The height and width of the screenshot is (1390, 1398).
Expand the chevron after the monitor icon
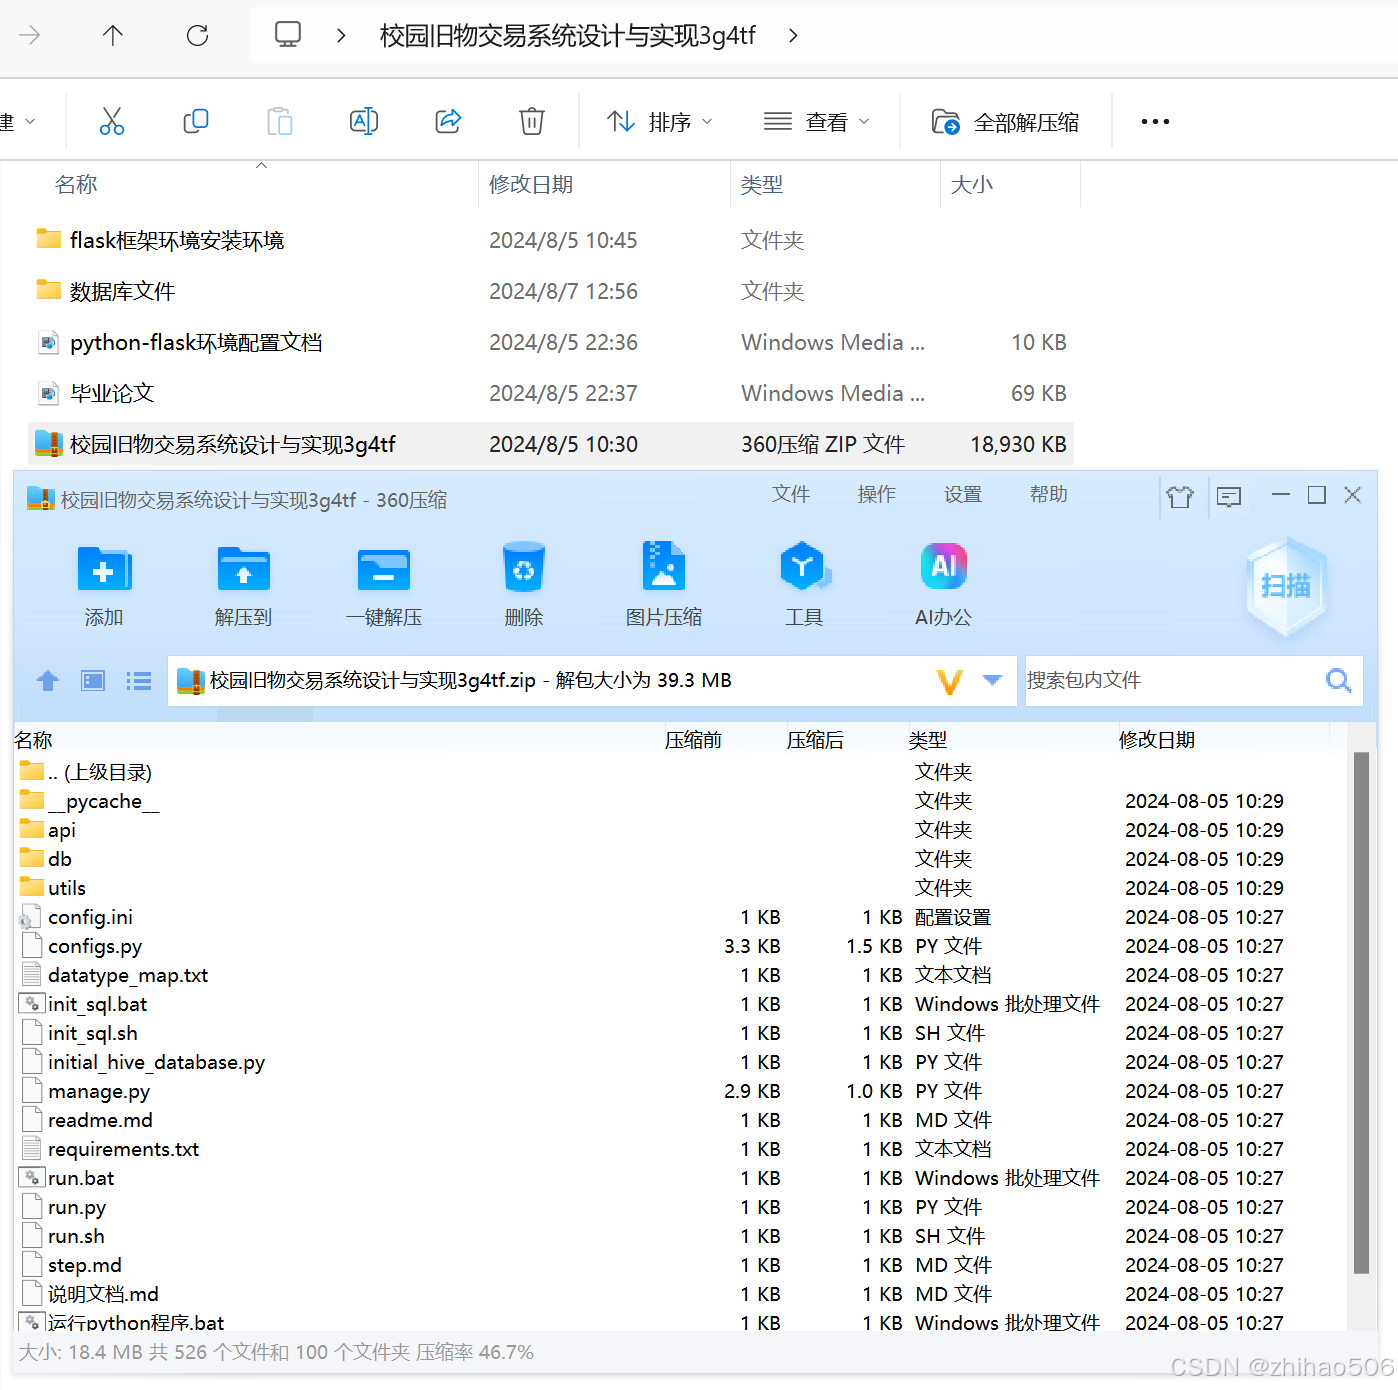point(341,36)
